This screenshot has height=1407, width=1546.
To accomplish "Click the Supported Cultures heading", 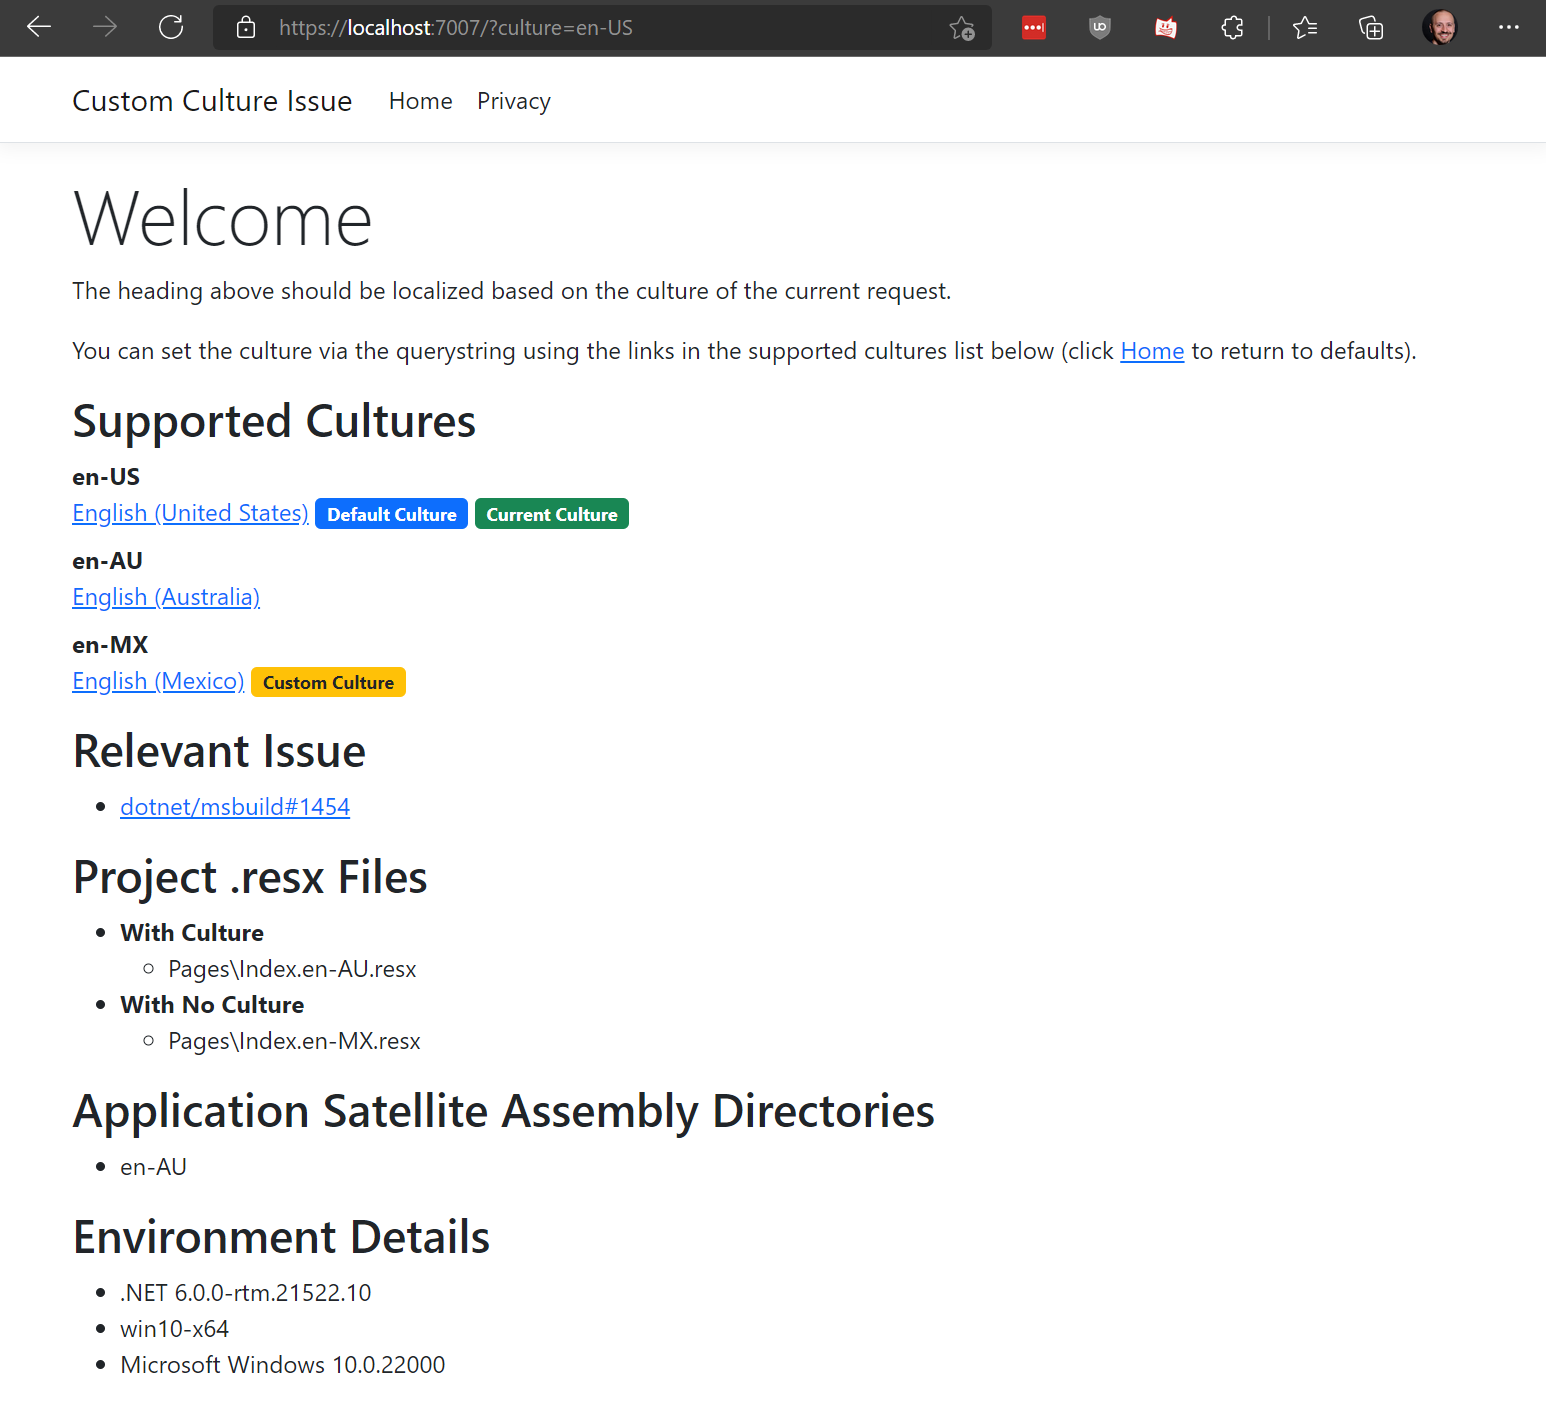I will tap(274, 421).
